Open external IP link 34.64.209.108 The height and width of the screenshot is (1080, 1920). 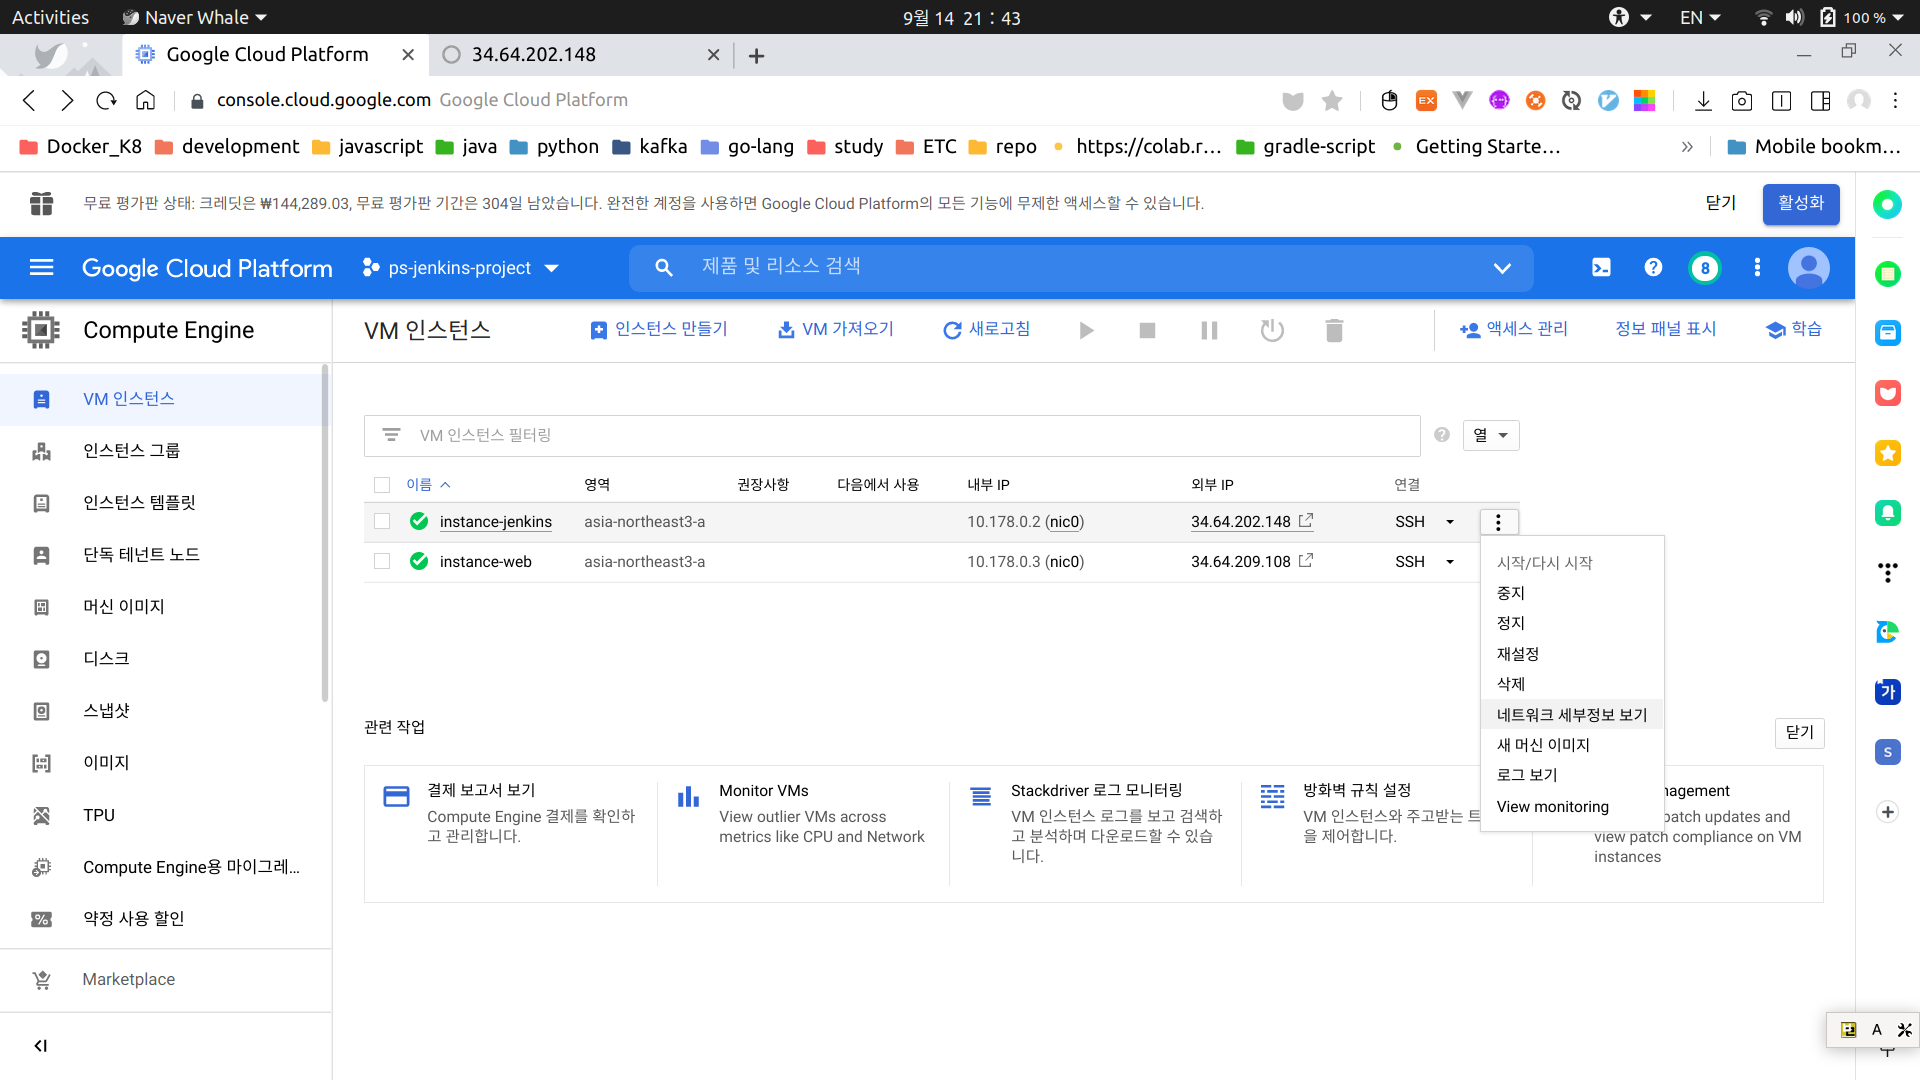(x=1240, y=562)
